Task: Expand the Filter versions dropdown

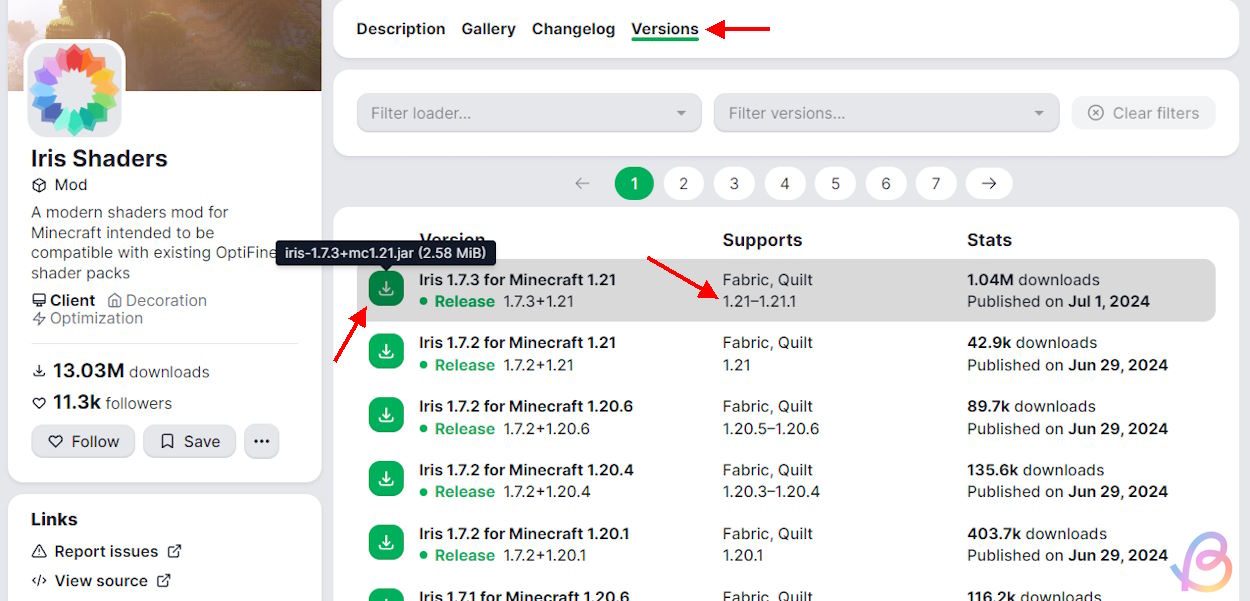Action: point(886,113)
